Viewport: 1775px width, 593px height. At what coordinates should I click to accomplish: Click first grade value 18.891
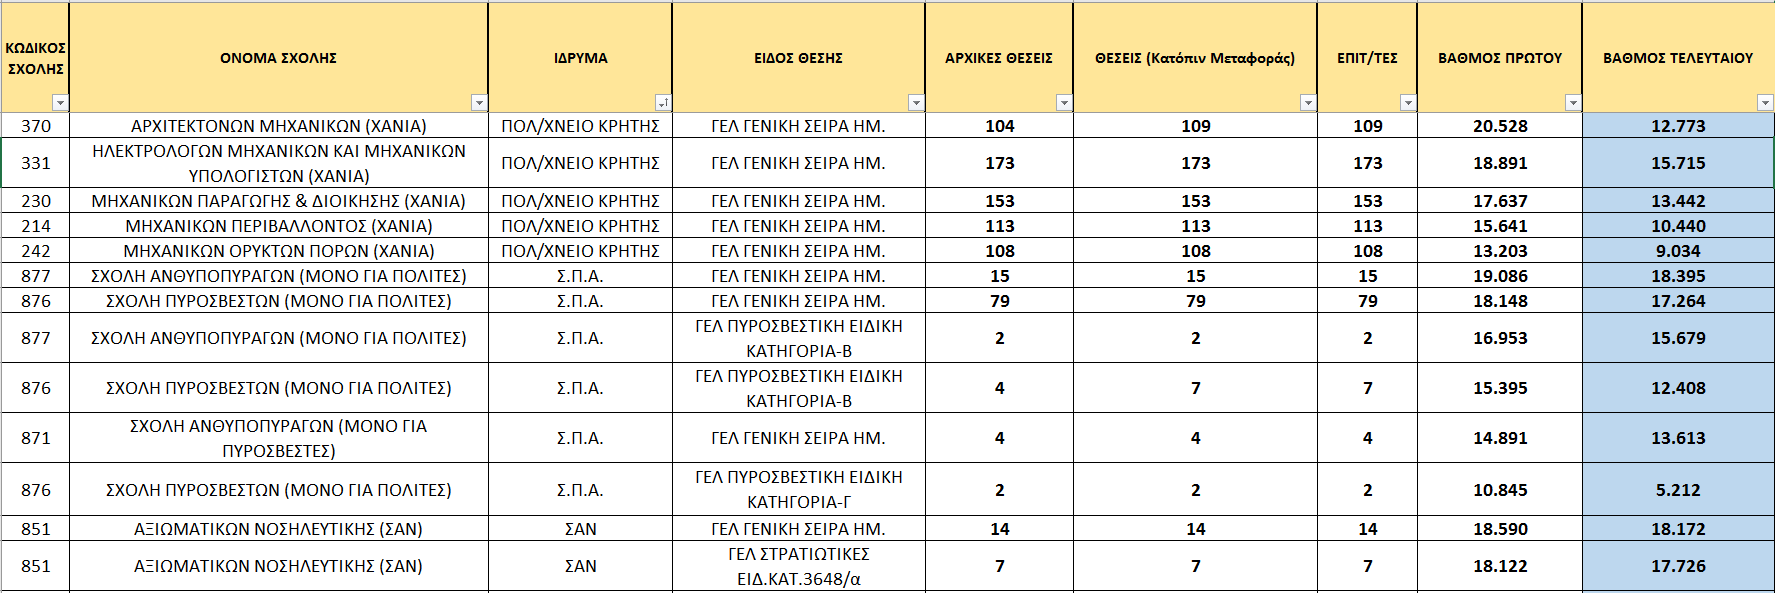(1500, 163)
